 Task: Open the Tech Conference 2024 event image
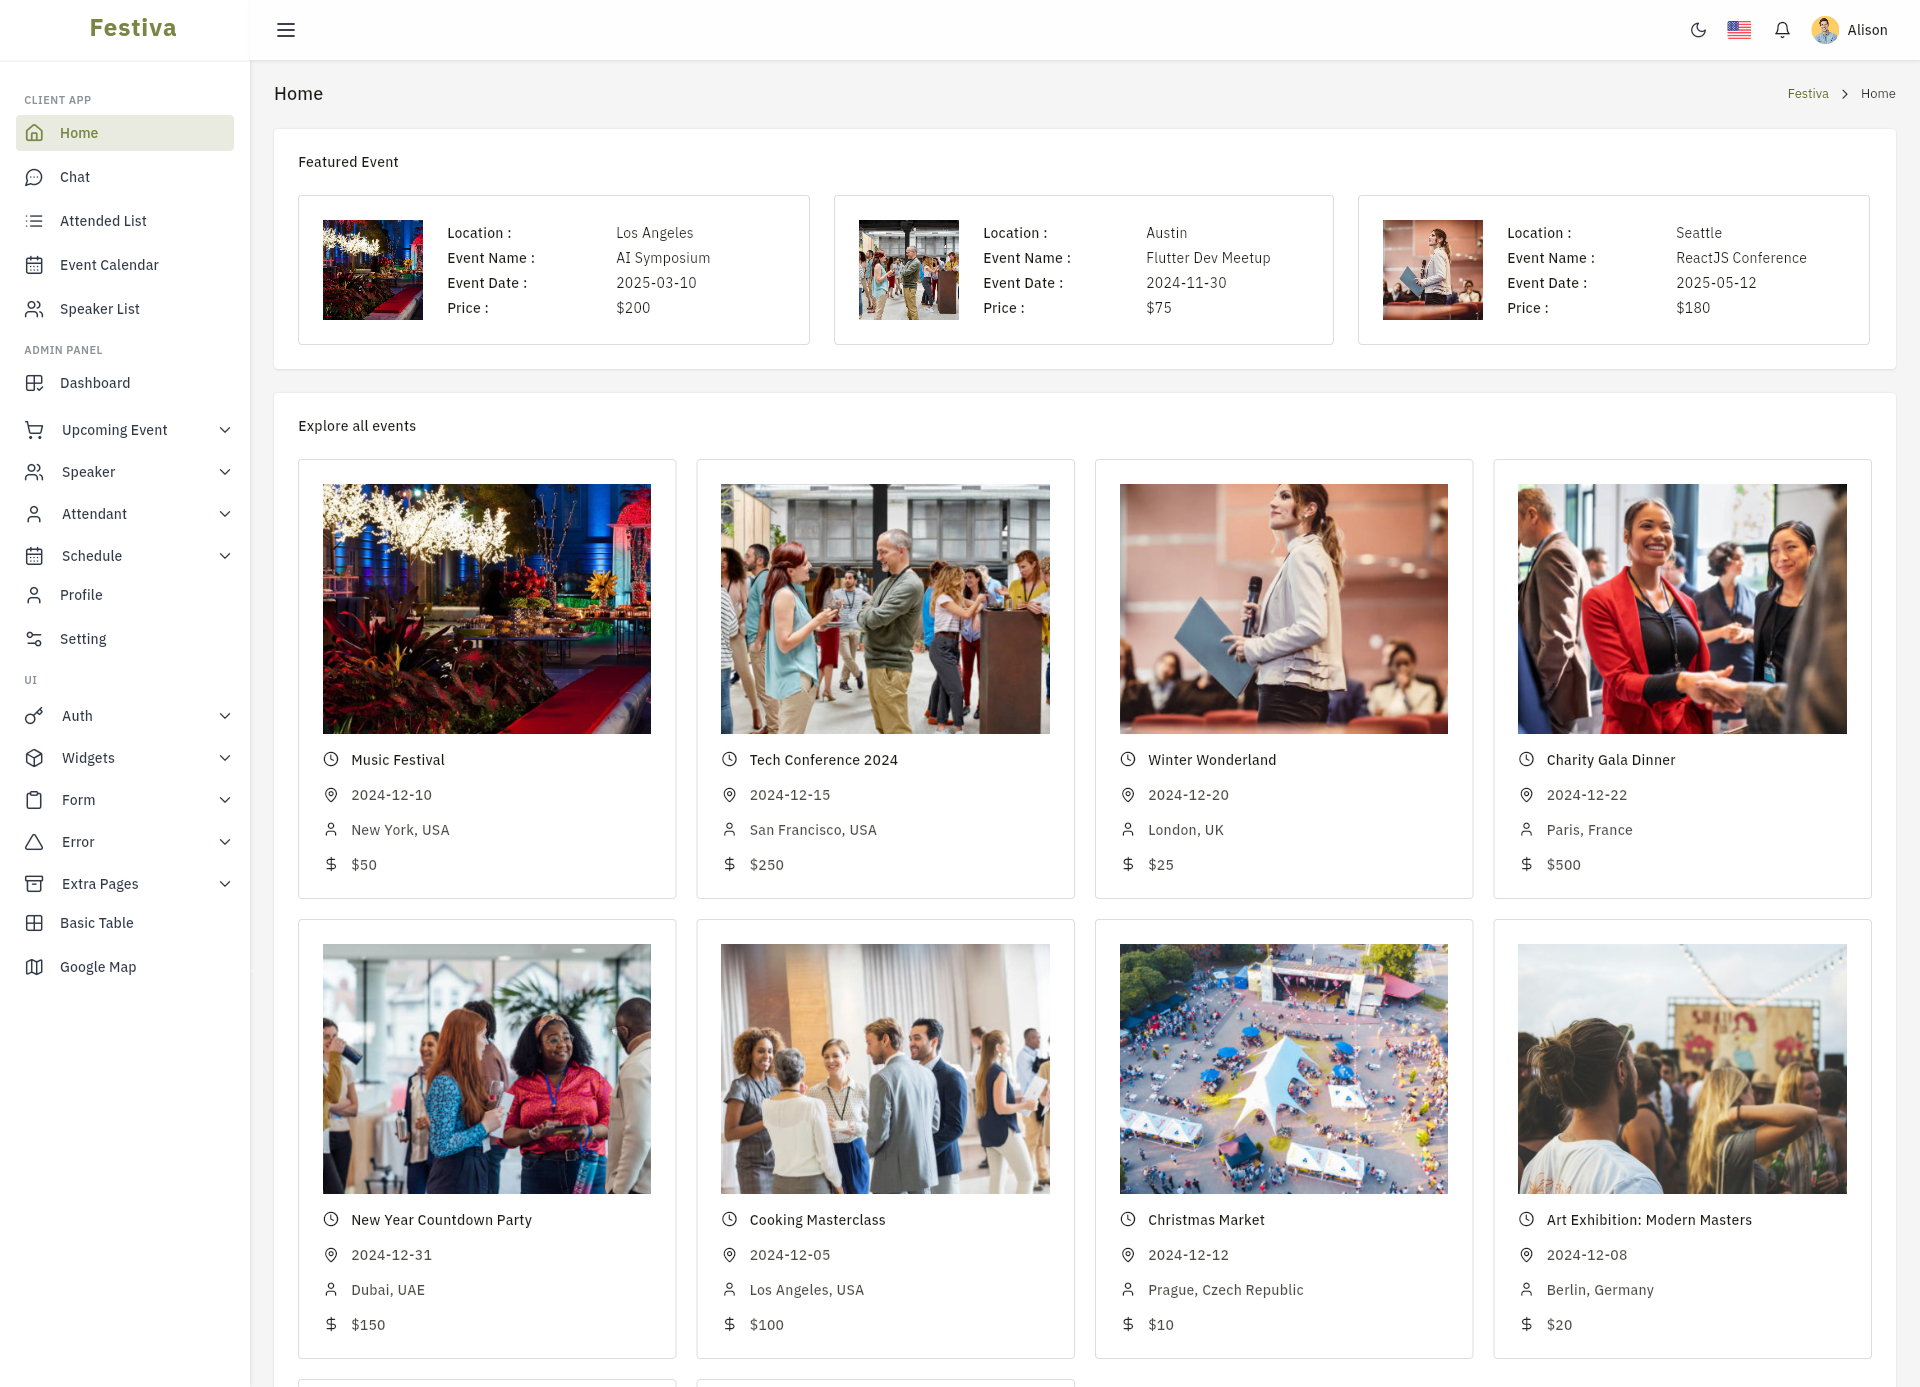885,609
